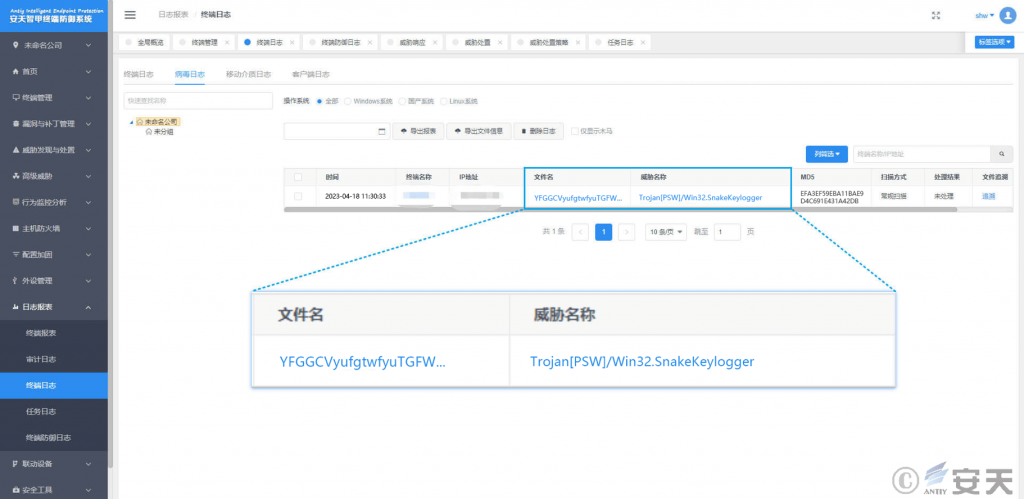Switch to the 移动介质日志 sub-tab
1024x499 pixels.
tap(248, 74)
